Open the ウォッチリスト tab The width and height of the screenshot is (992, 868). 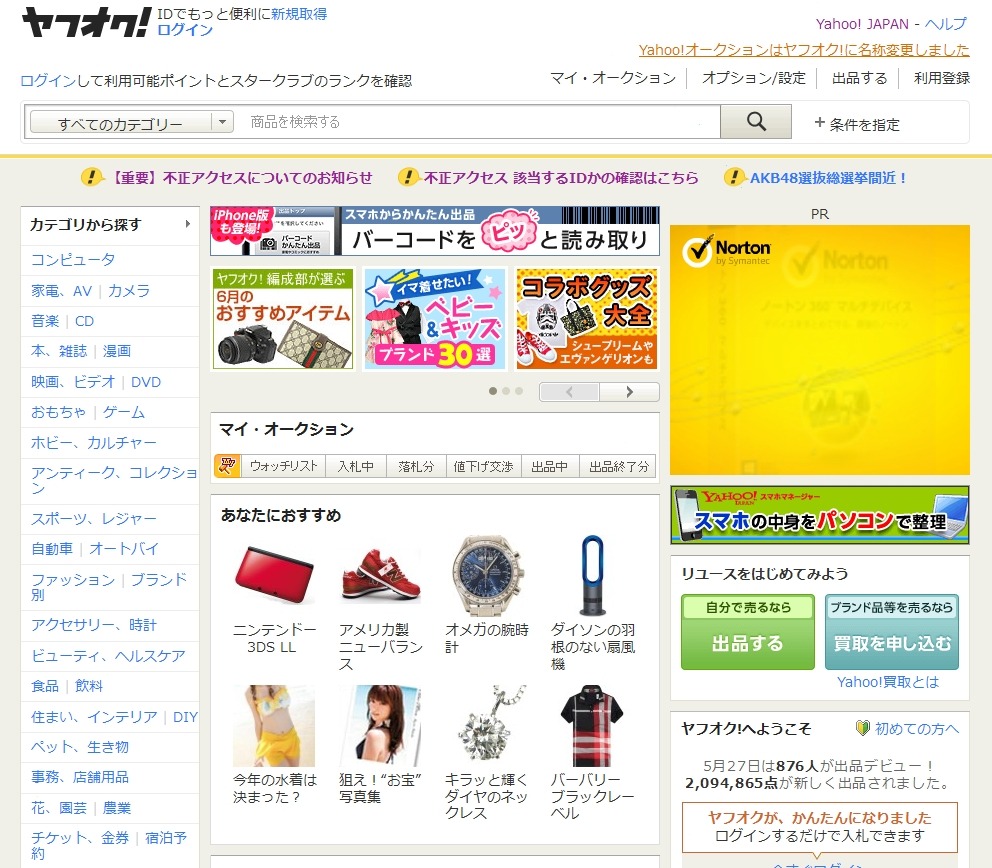click(283, 466)
